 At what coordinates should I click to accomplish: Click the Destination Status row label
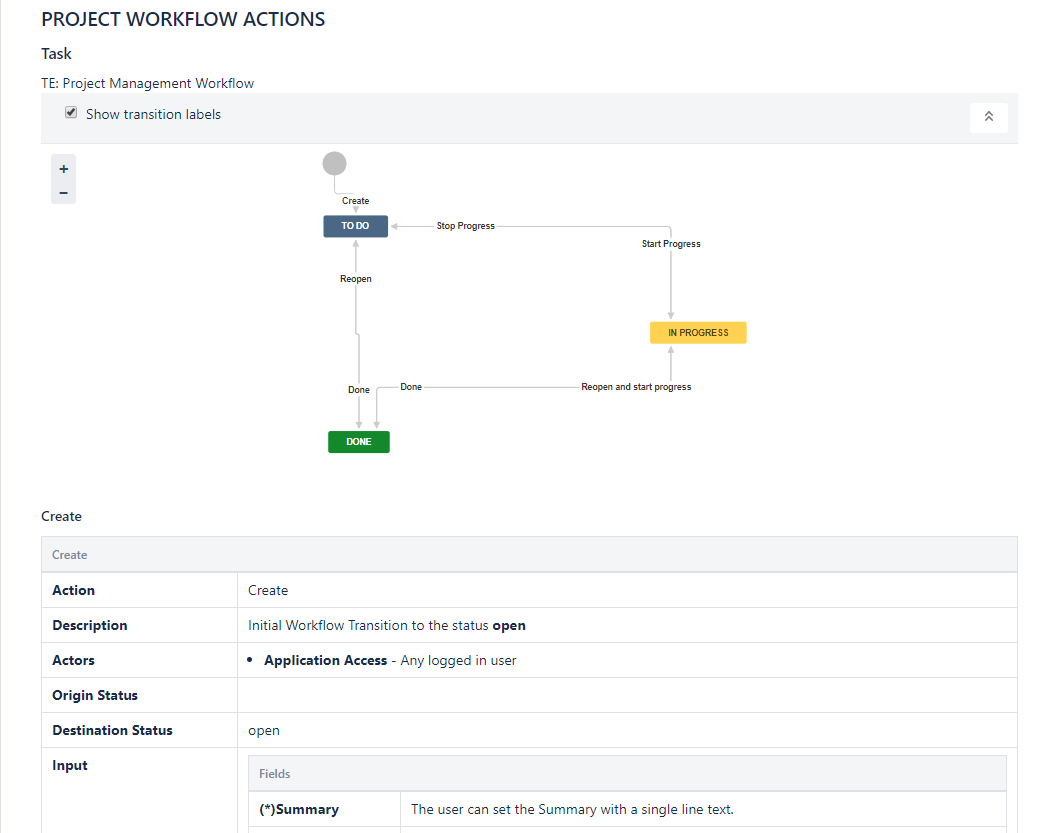[112, 730]
